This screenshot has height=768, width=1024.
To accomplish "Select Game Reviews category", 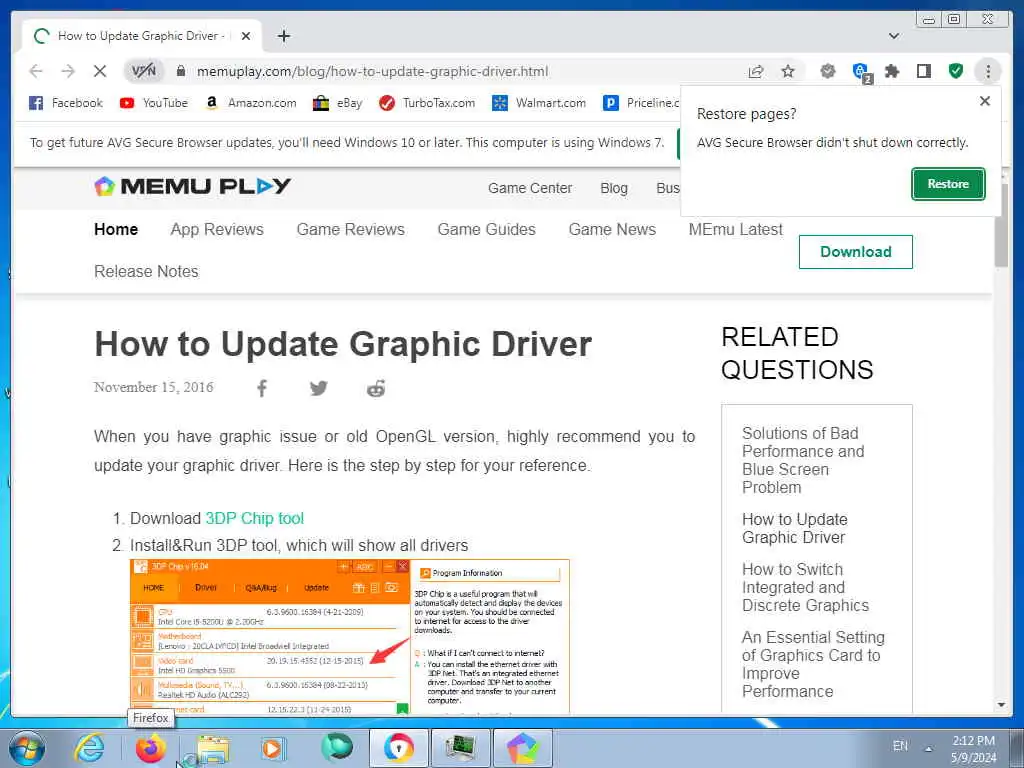I will pyautogui.click(x=351, y=229).
